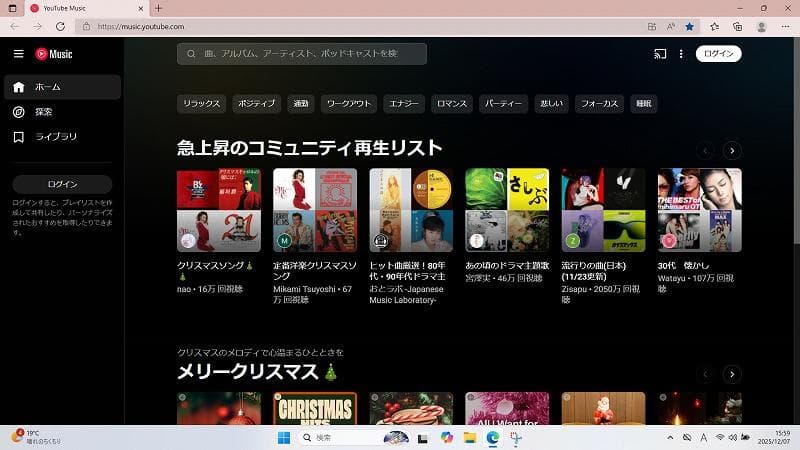The image size is (800, 450).
Task: Open the three-dot settings menu in header
Action: 681,54
